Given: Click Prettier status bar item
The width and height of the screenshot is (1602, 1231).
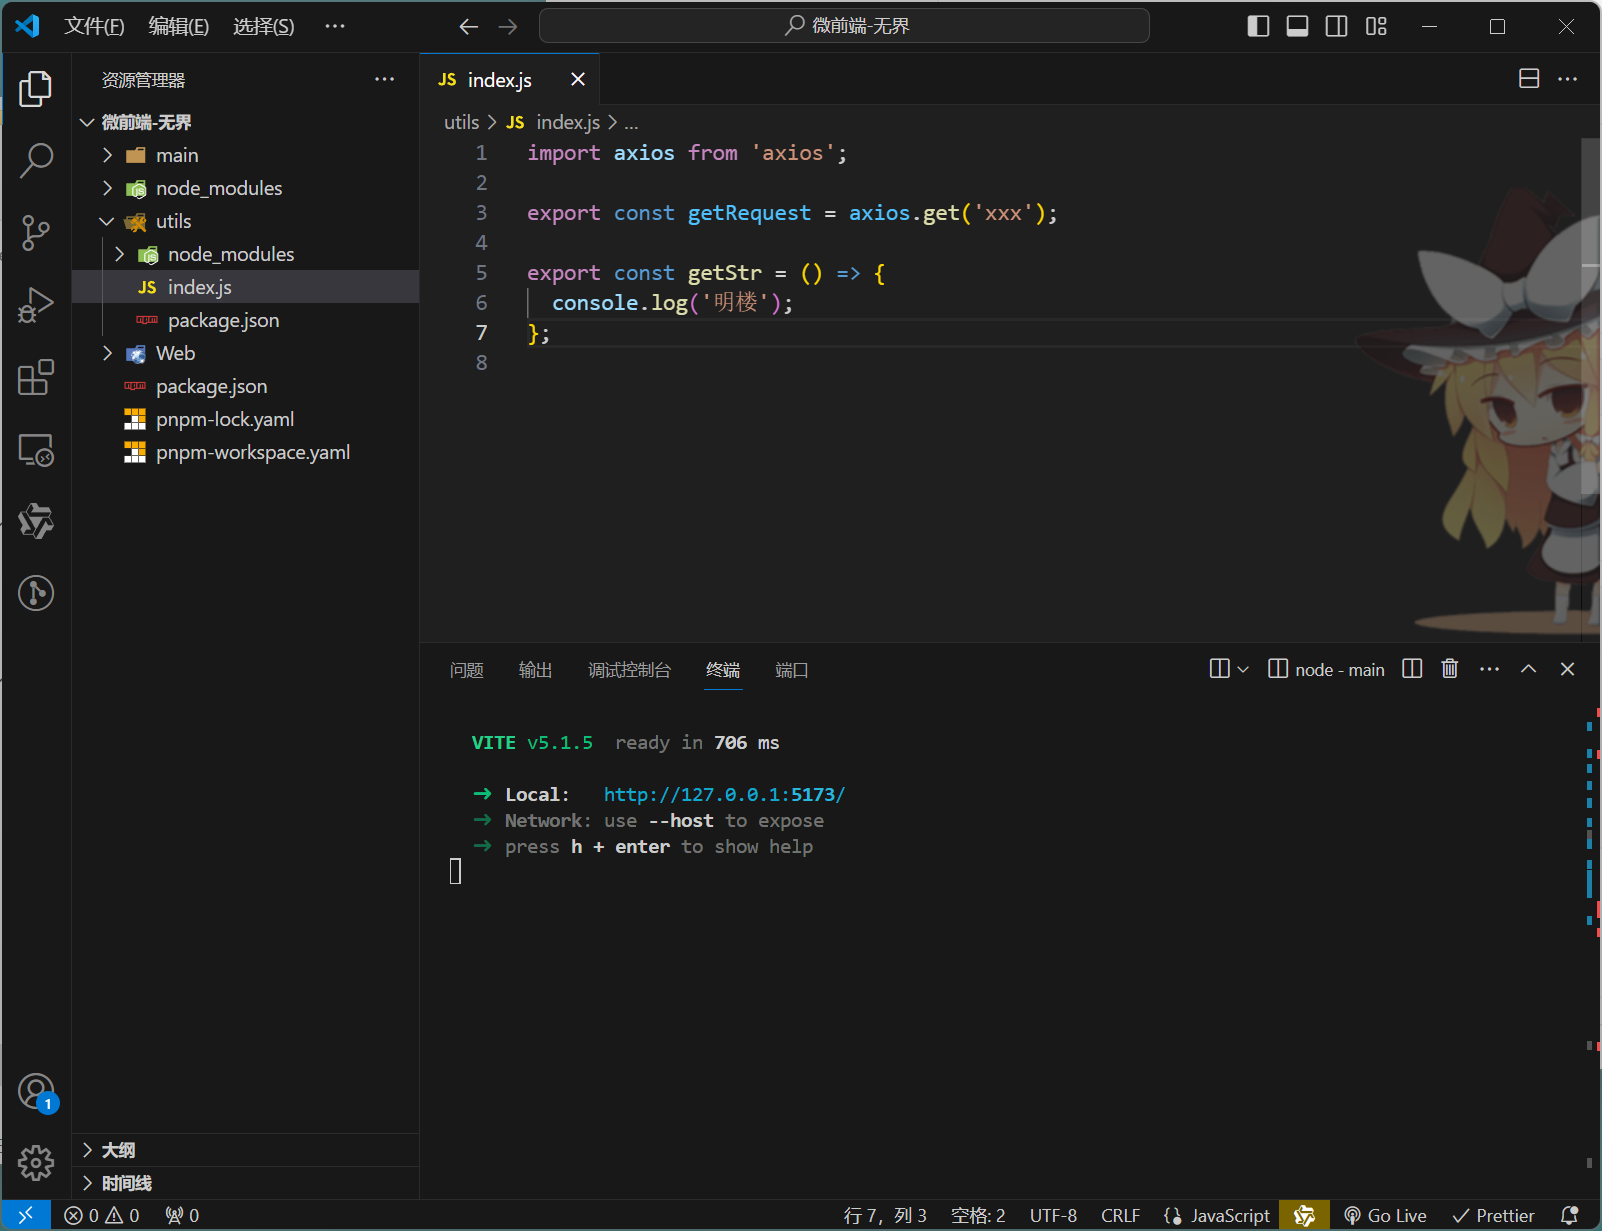Looking at the screenshot, I should [1494, 1215].
